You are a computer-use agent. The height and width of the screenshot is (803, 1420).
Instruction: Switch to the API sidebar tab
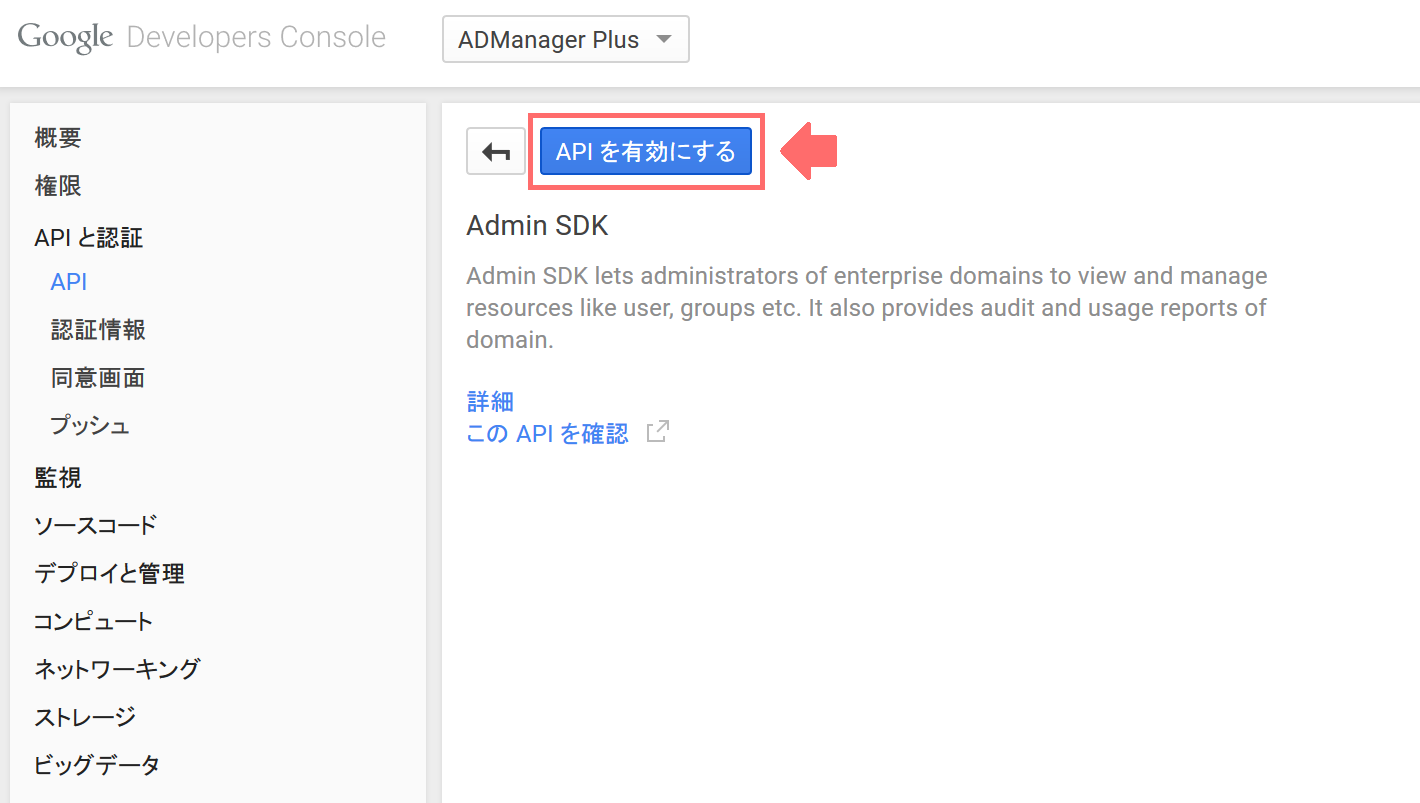pos(68,281)
